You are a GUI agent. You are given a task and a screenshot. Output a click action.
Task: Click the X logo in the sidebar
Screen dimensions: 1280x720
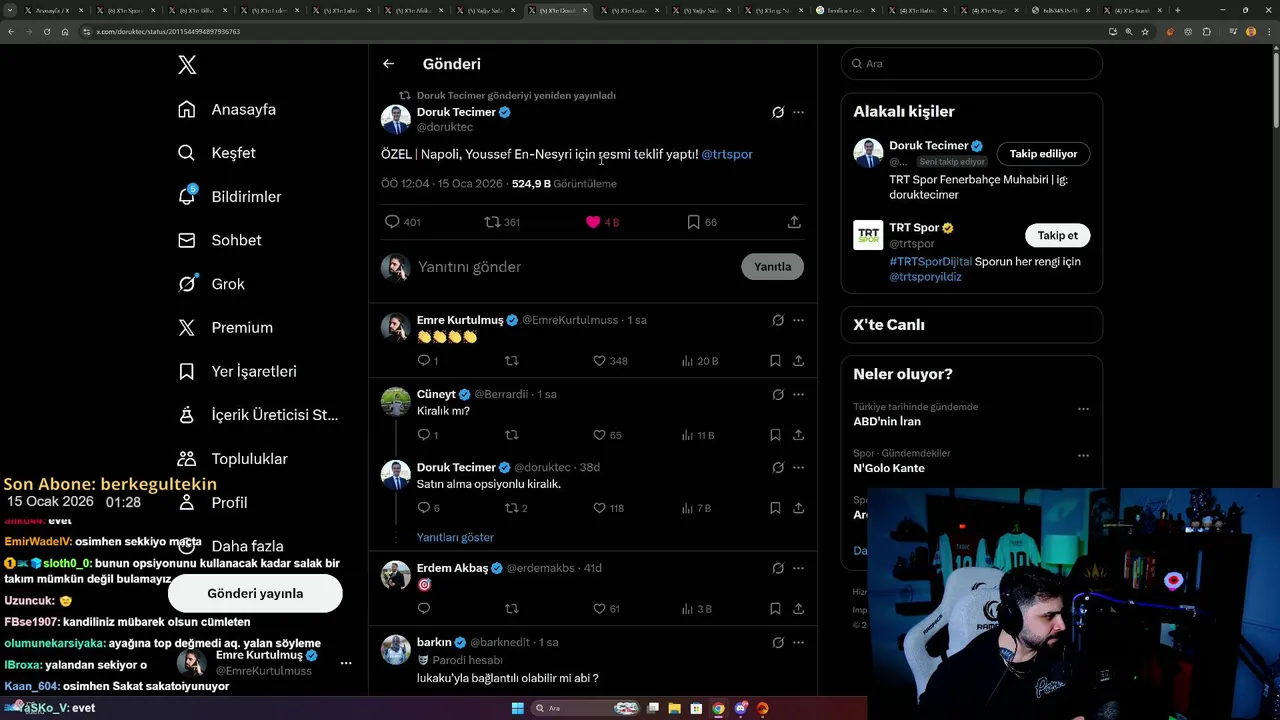tap(187, 65)
